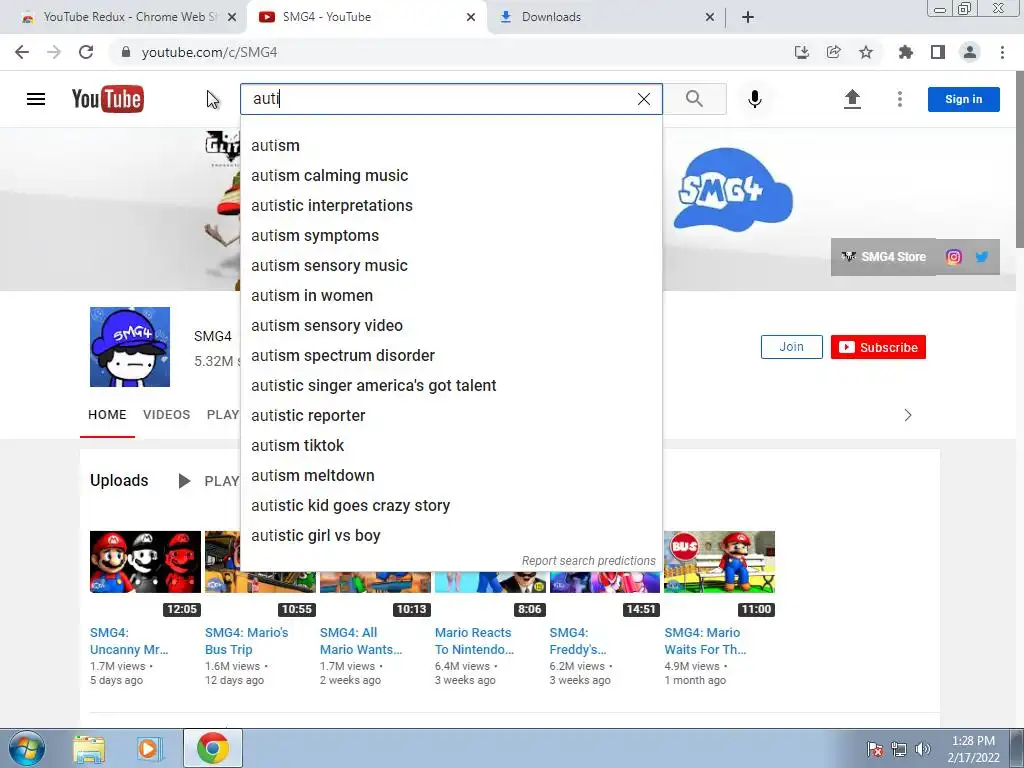Select 'autism sensory music' suggestion
The width and height of the screenshot is (1024, 768).
coord(451,266)
